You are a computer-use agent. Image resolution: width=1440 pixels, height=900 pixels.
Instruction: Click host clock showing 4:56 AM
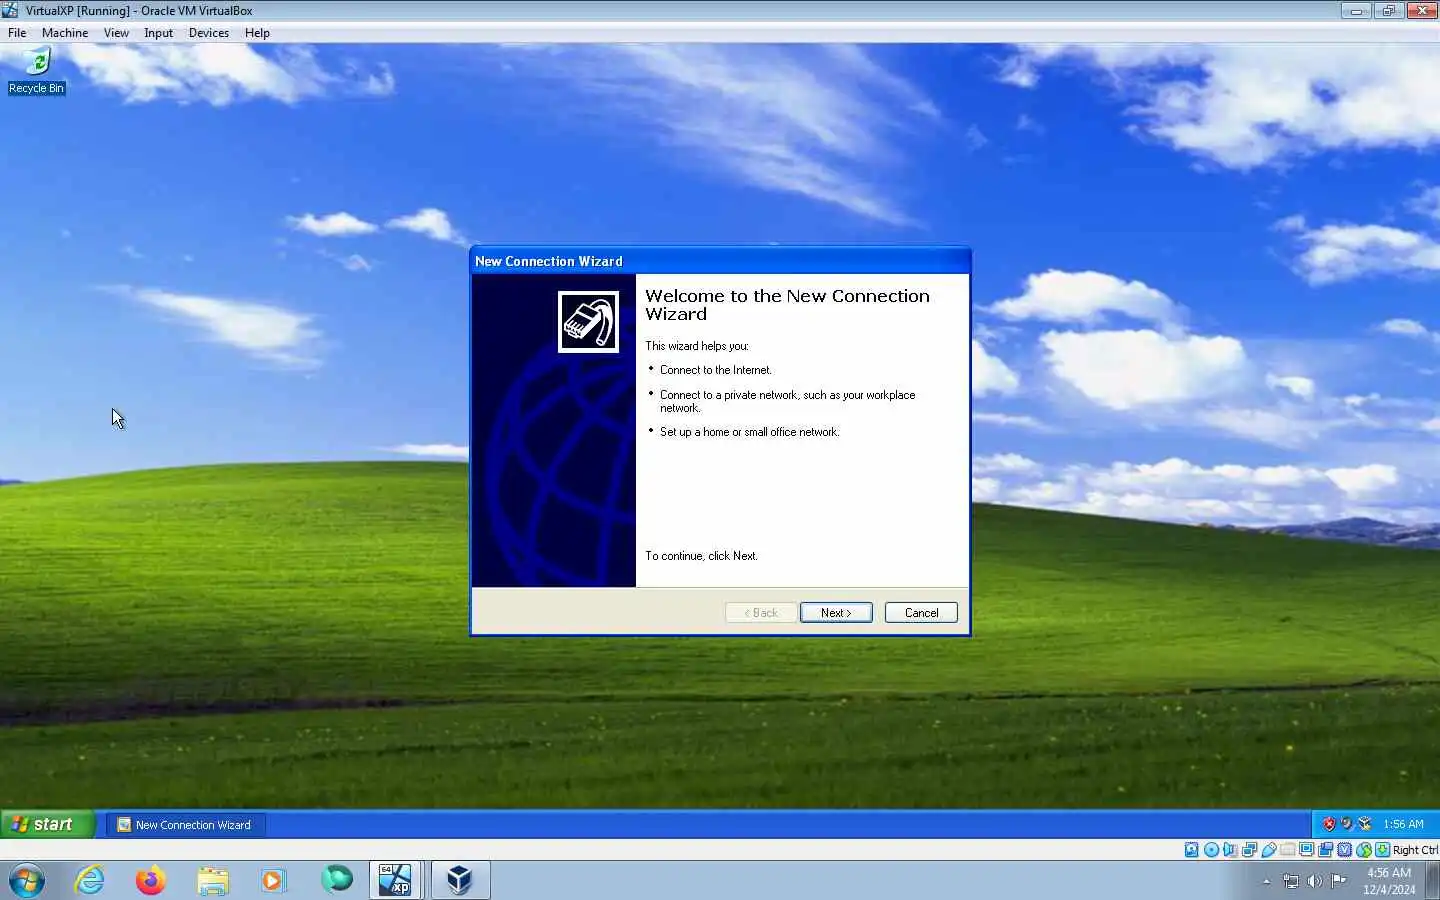[x=1389, y=881]
